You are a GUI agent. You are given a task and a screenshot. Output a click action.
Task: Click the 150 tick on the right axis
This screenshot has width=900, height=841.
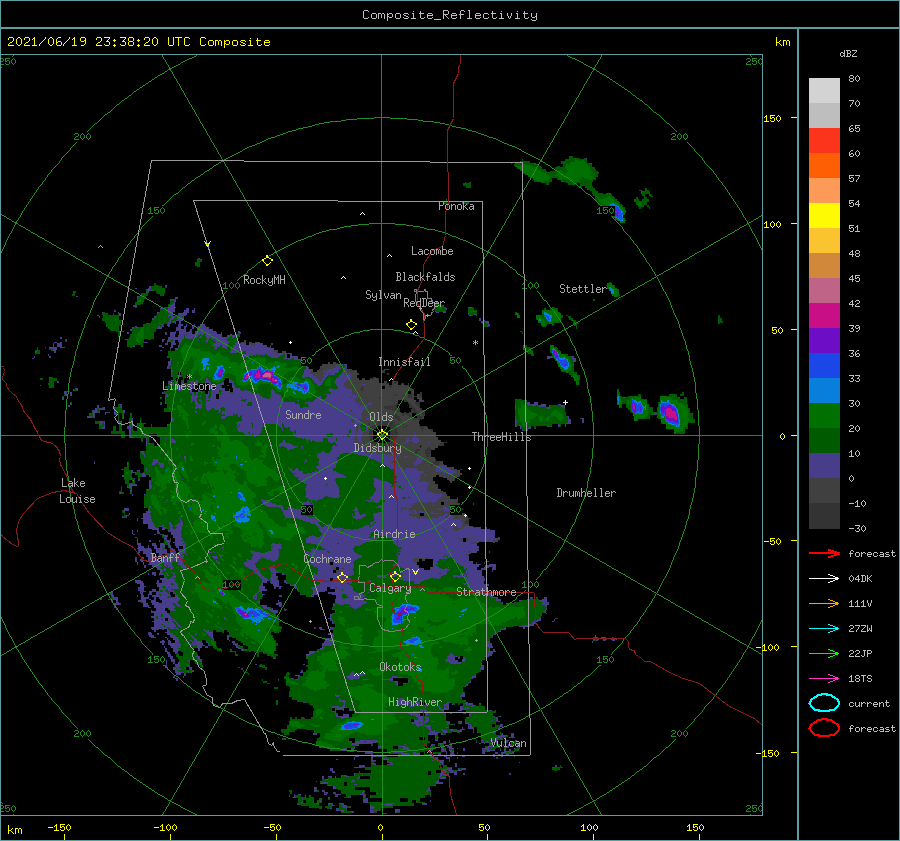click(772, 118)
